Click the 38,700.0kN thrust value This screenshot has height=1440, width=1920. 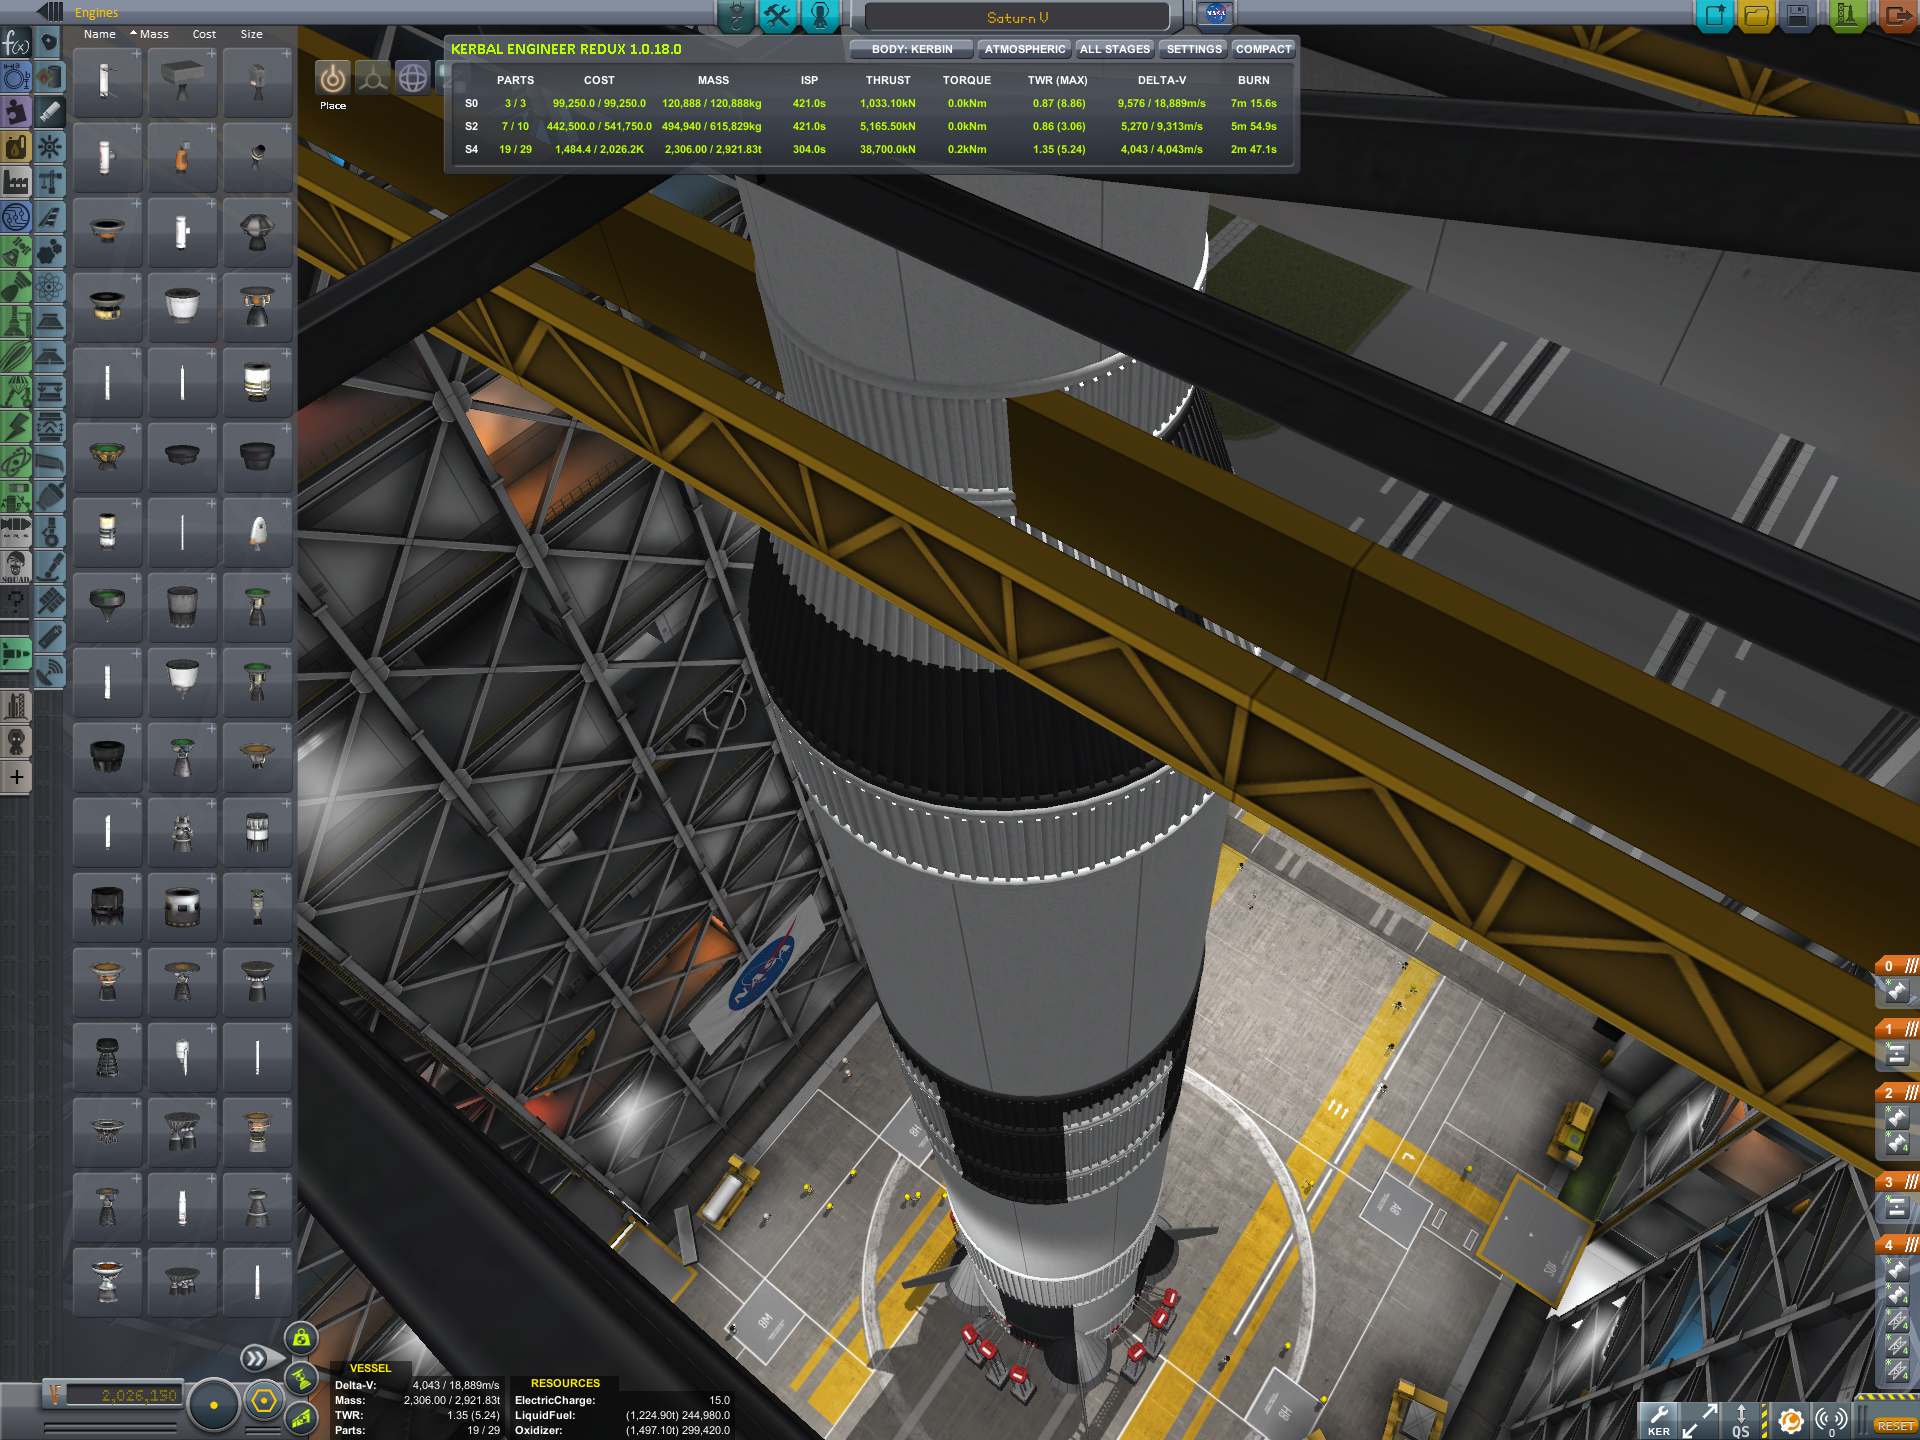[887, 149]
